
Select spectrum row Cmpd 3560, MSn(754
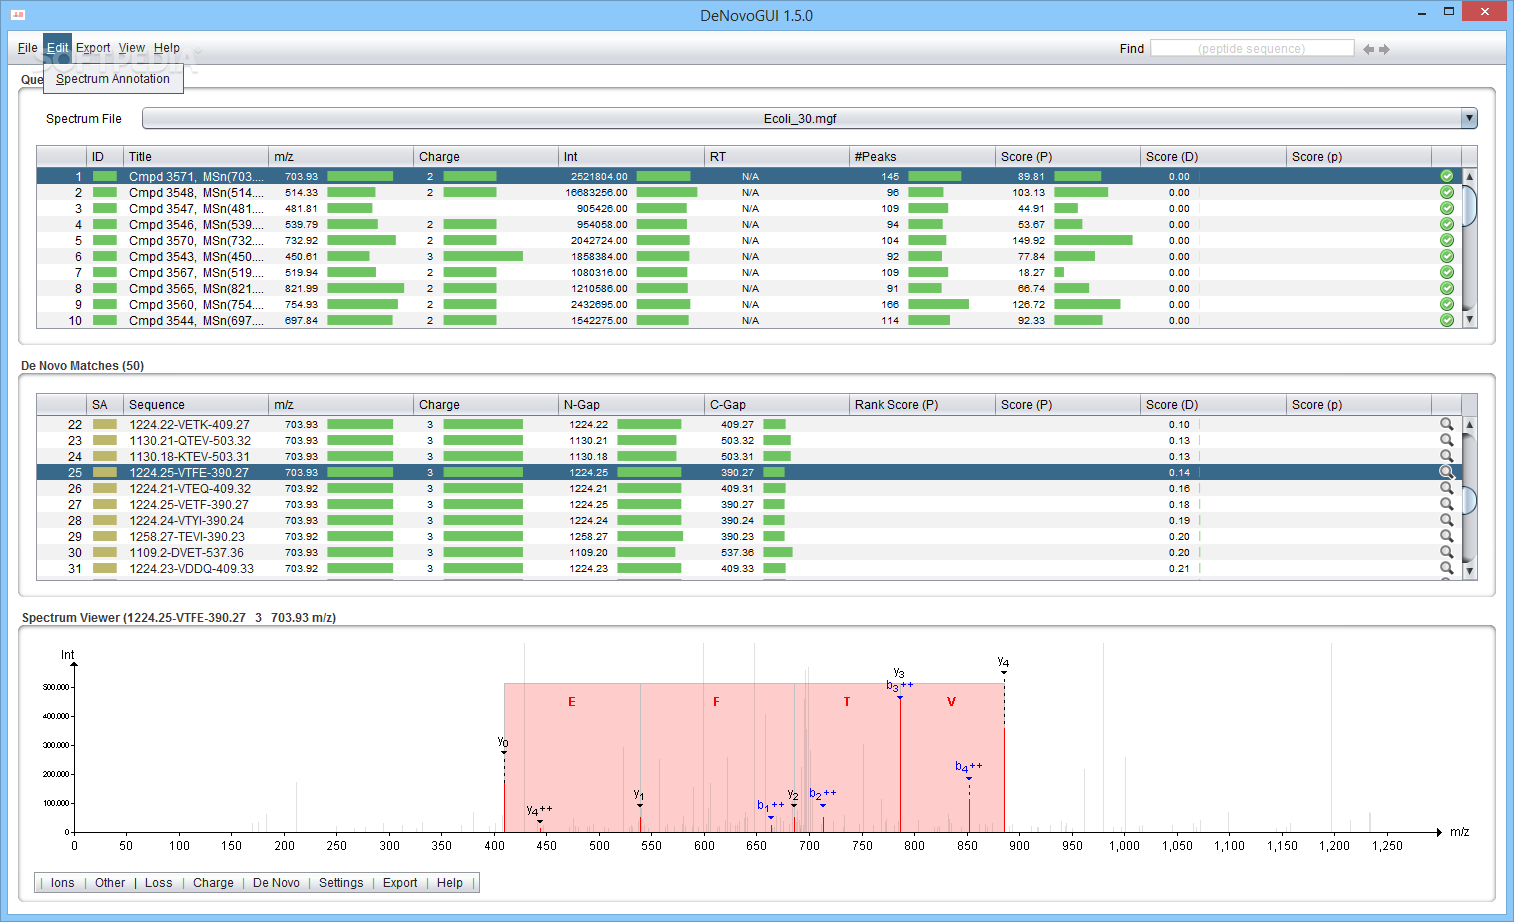[748, 304]
